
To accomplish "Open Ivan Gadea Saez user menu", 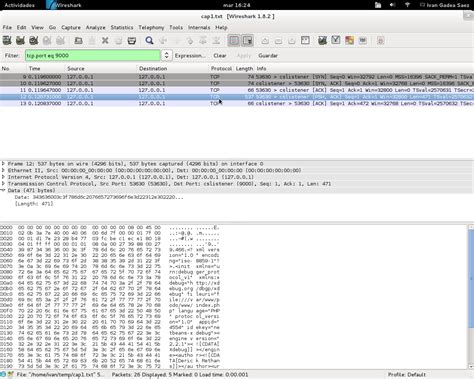I will (x=445, y=5).
